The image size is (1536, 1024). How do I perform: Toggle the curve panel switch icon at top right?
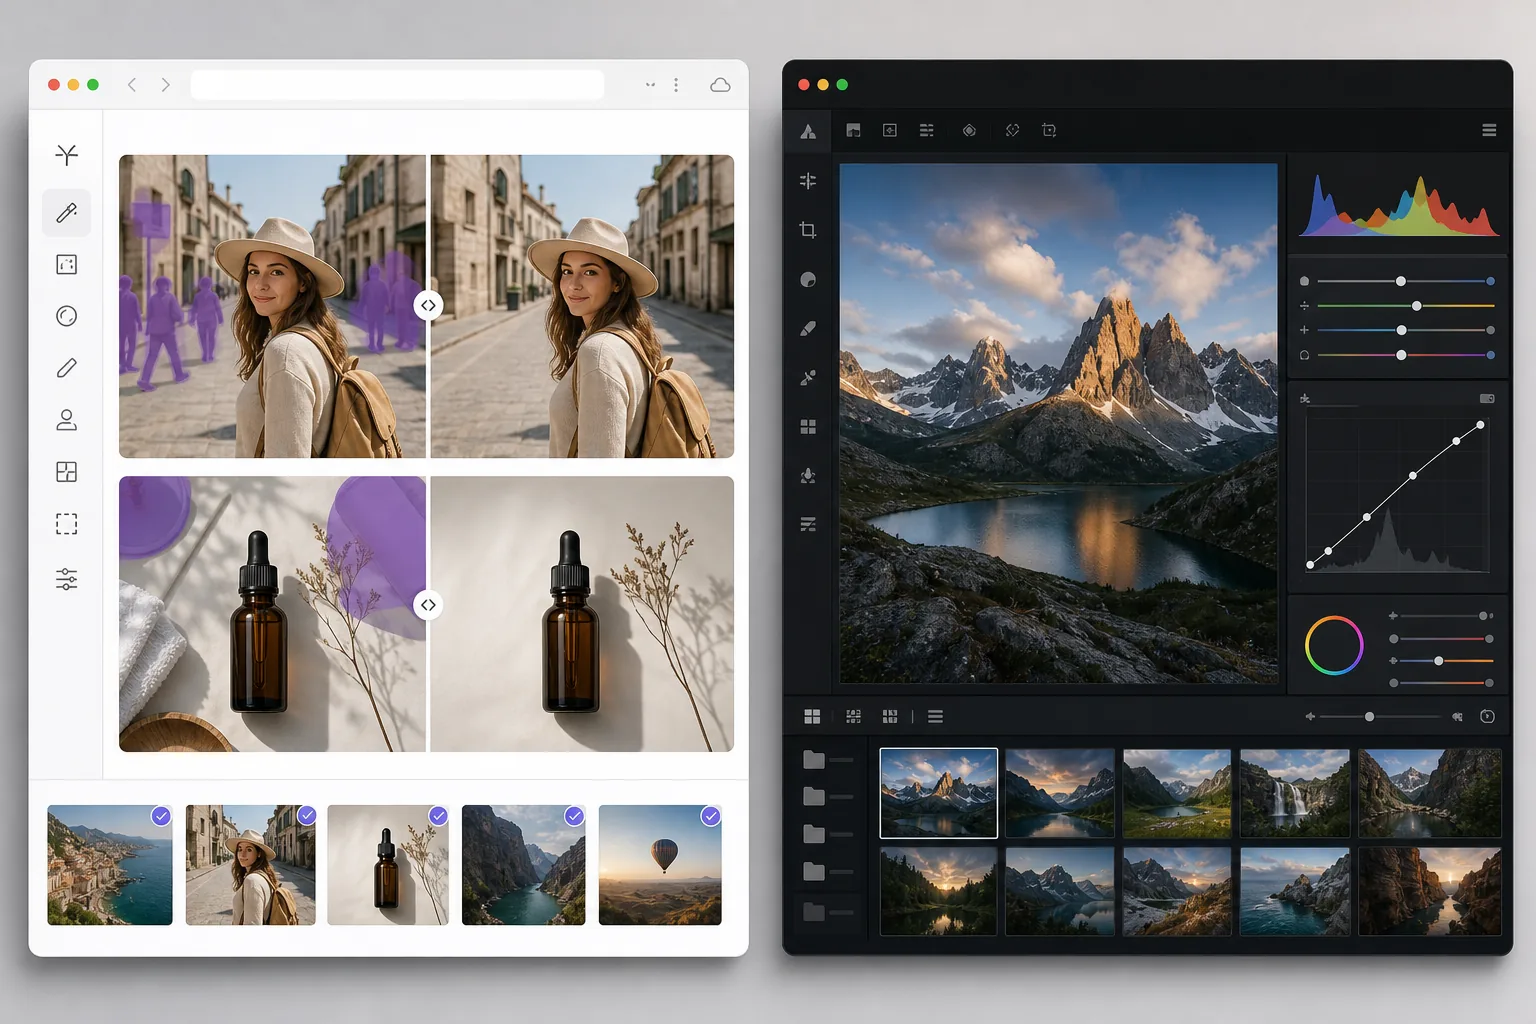(1487, 398)
